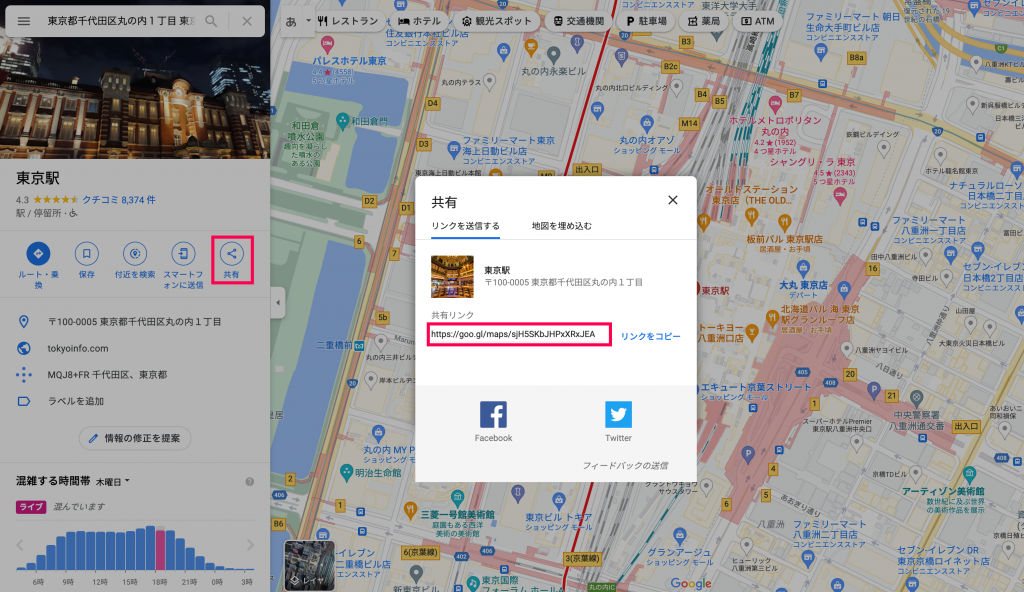The image size is (1024, 592).
Task: Open the 木曜日 day dropdown
Action: pyautogui.click(x=113, y=482)
